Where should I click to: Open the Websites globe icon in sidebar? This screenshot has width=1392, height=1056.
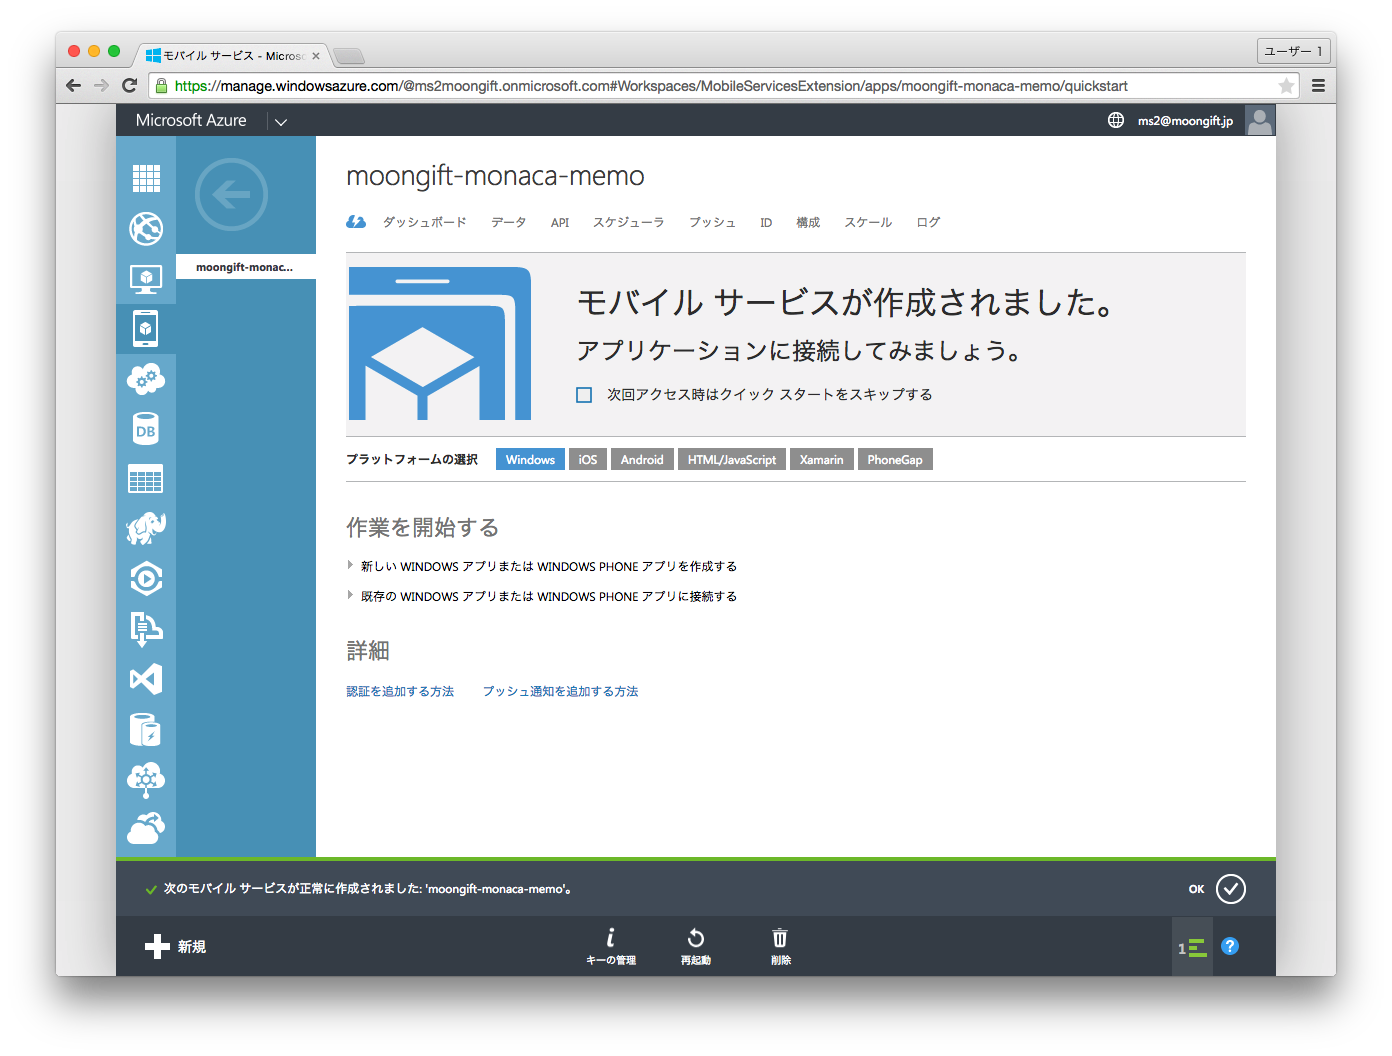pos(146,229)
